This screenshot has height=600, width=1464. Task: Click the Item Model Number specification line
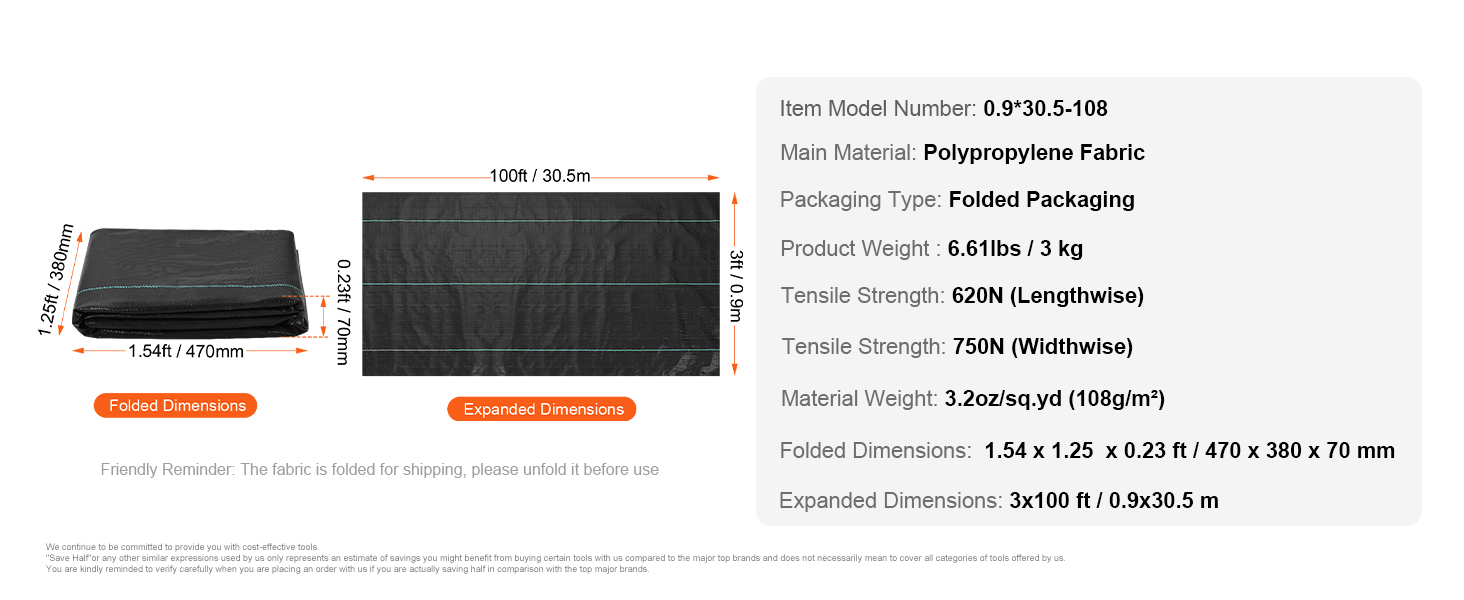coord(943,109)
